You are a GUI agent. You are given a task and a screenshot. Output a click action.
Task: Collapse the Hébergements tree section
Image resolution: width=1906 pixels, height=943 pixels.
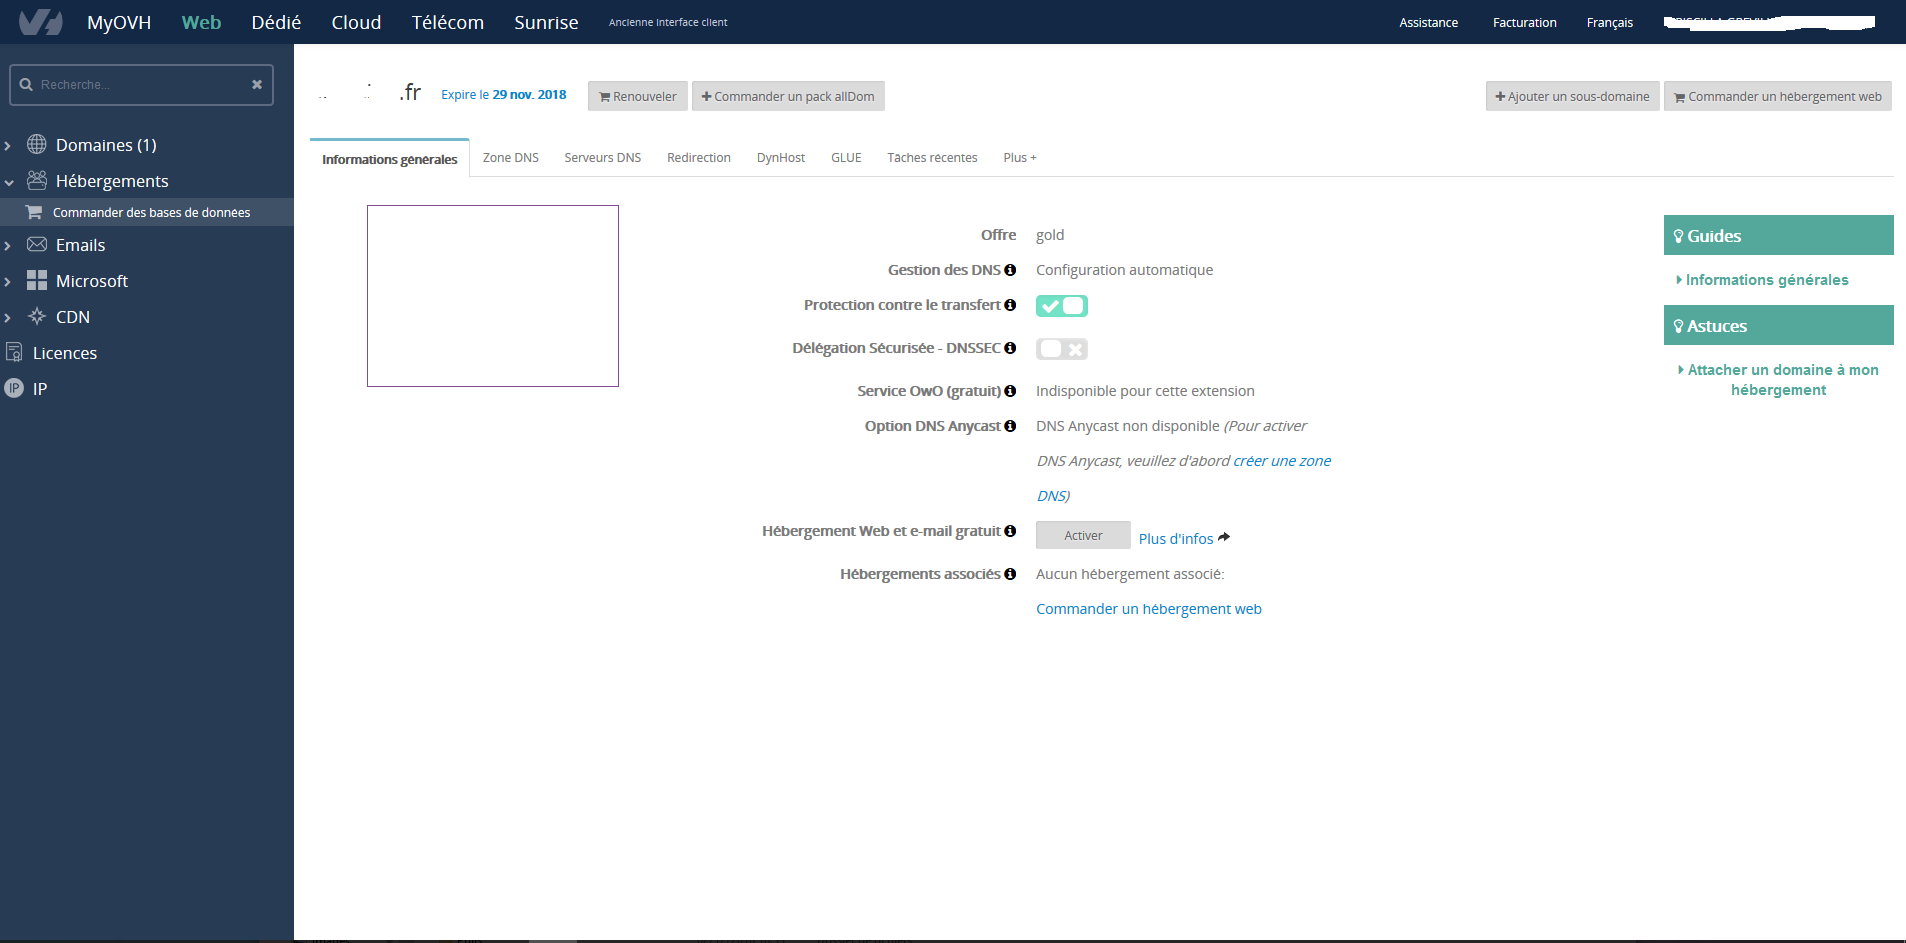click(8, 182)
